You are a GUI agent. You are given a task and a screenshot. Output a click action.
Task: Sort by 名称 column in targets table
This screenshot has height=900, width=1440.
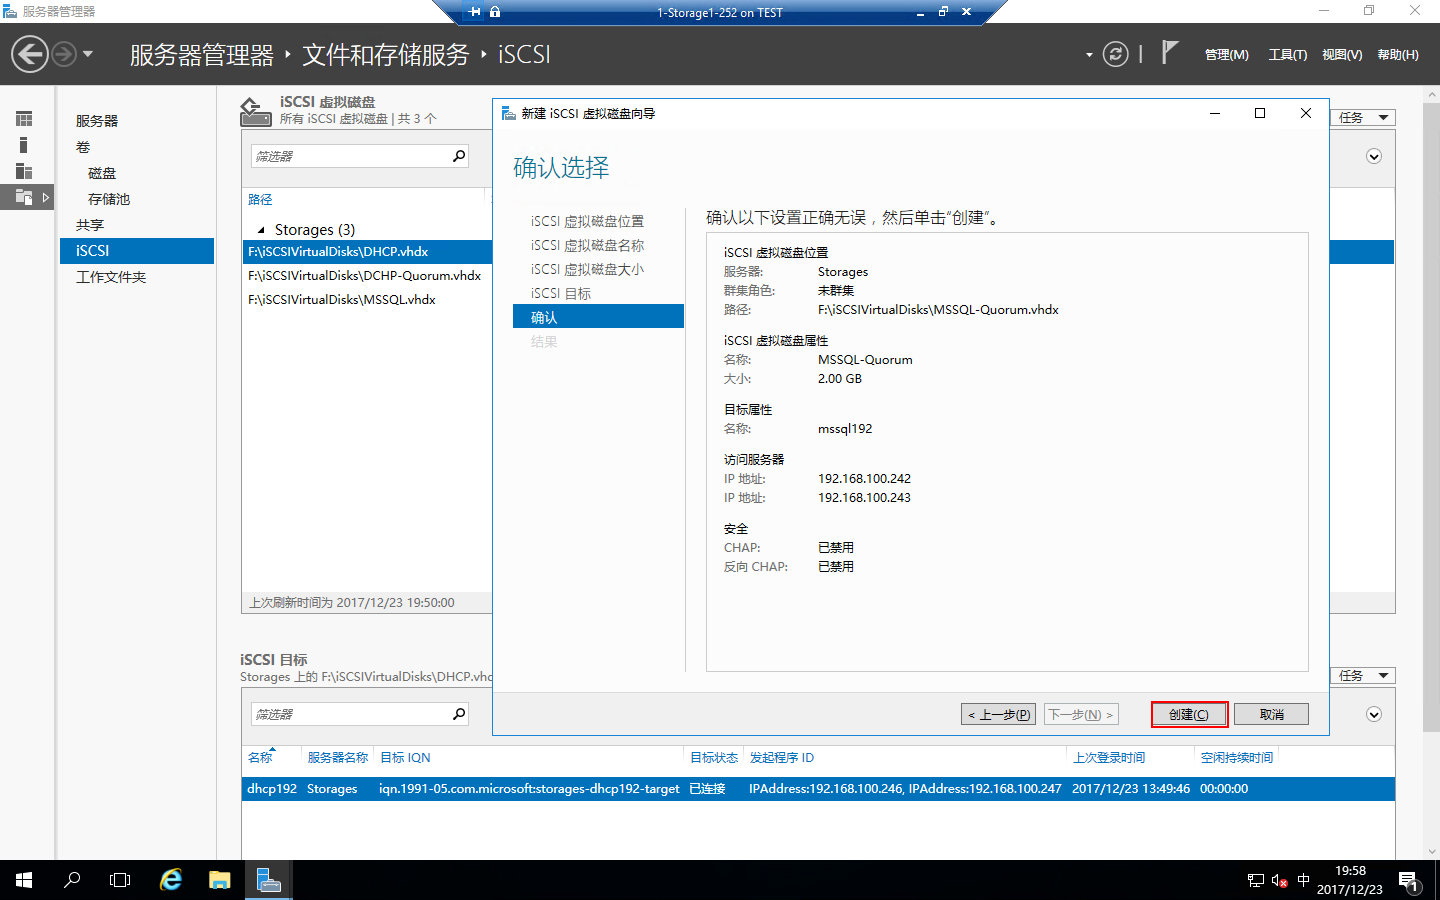(260, 758)
